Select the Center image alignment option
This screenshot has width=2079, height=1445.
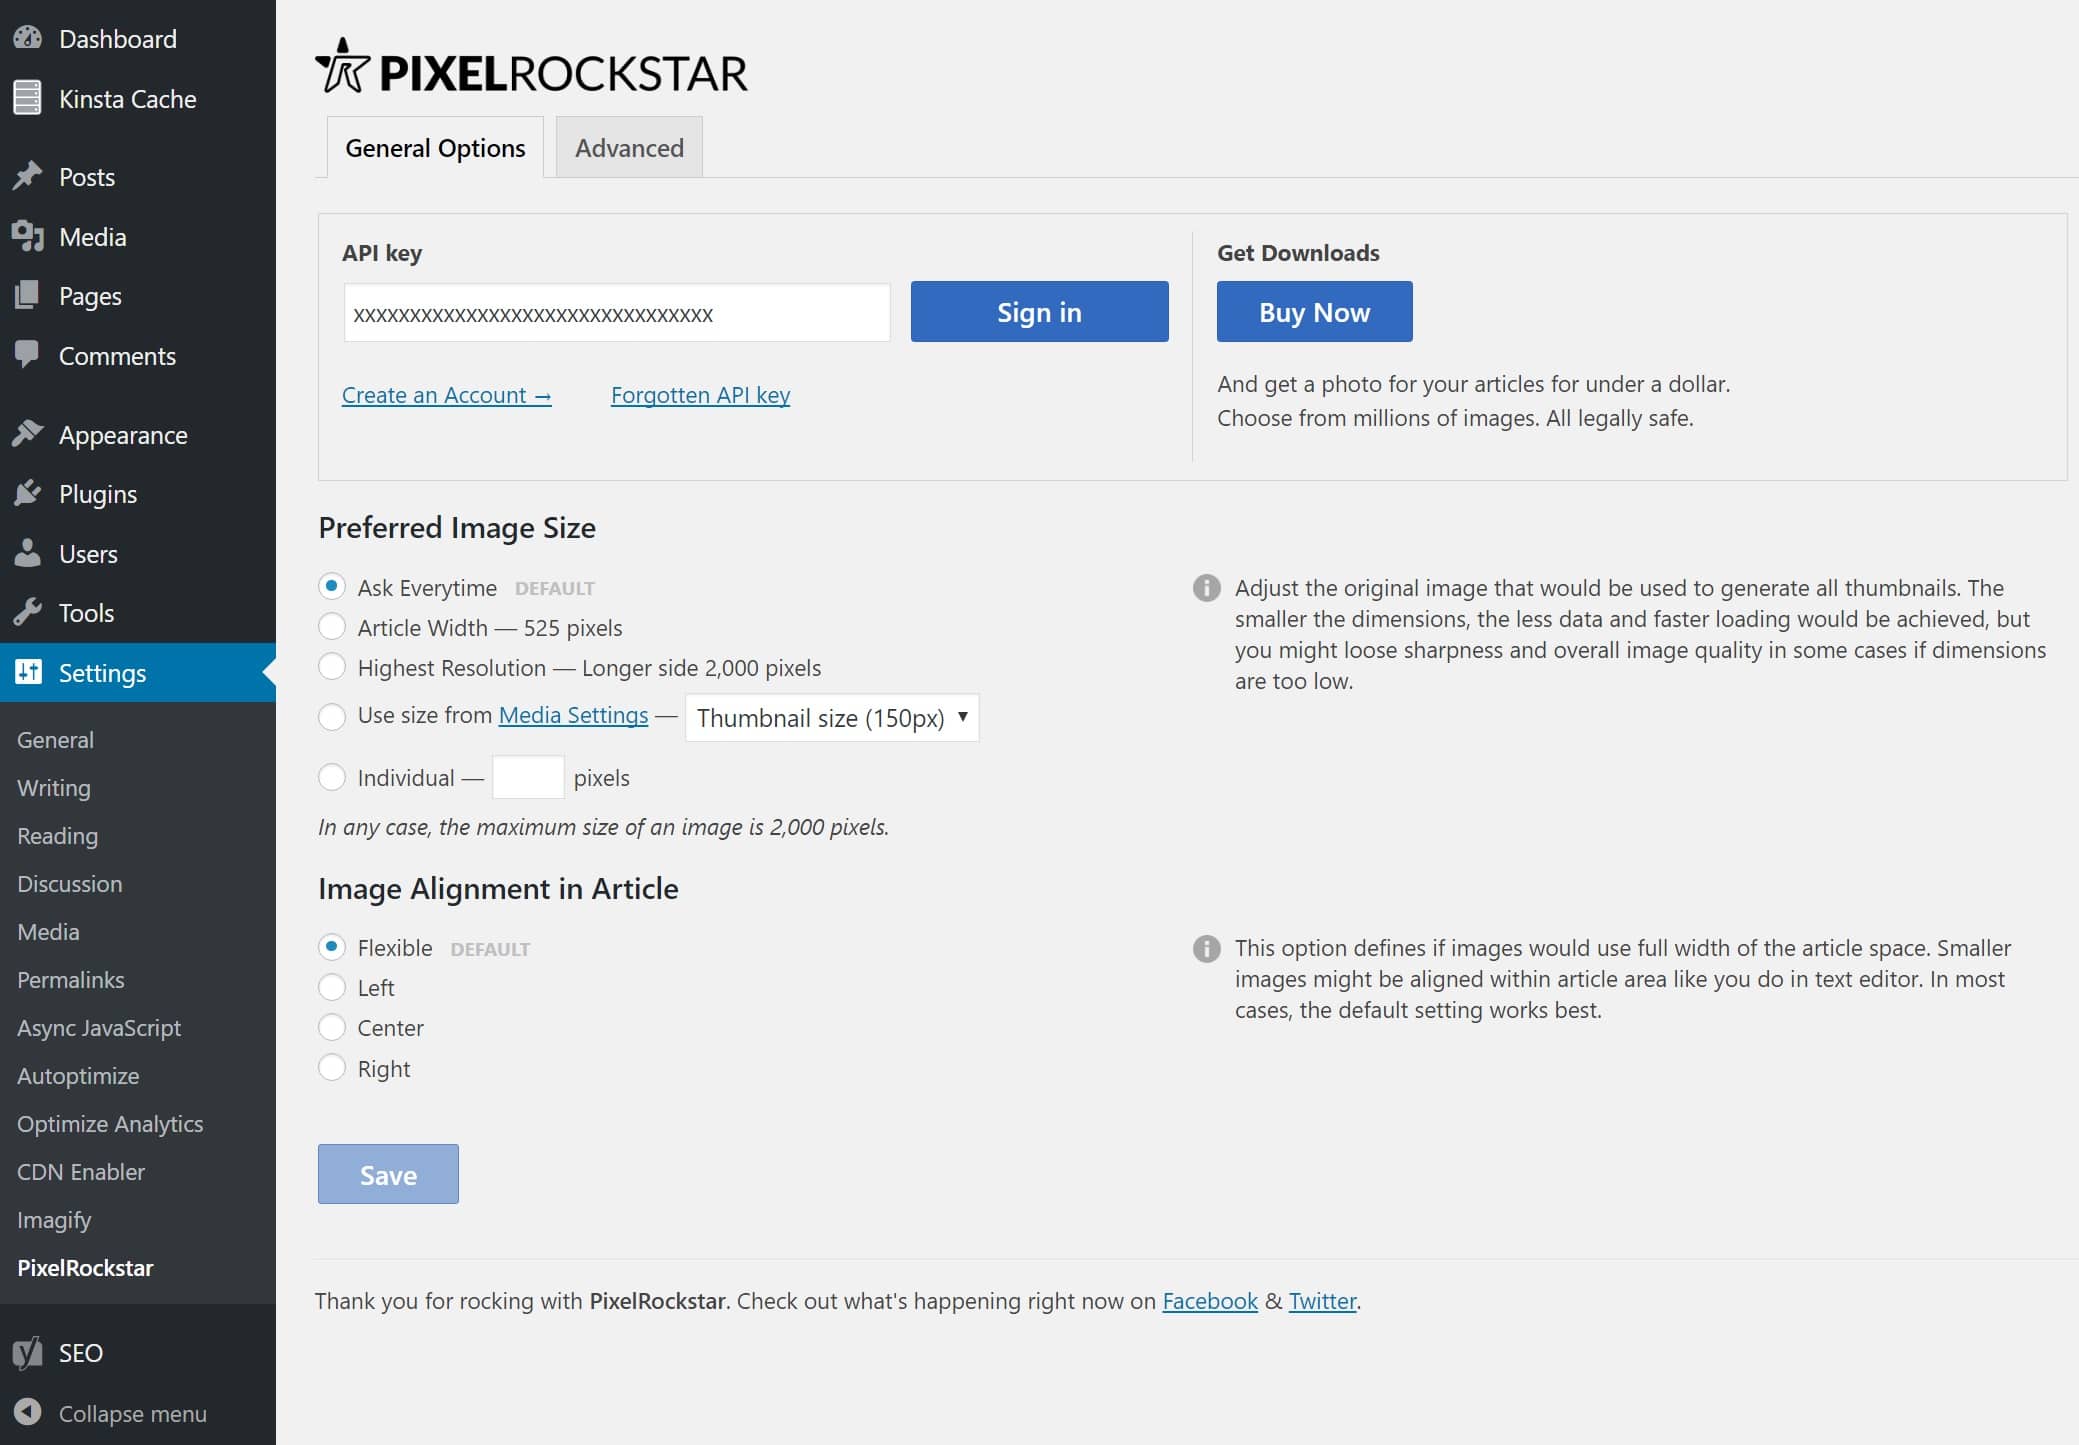(x=332, y=1027)
